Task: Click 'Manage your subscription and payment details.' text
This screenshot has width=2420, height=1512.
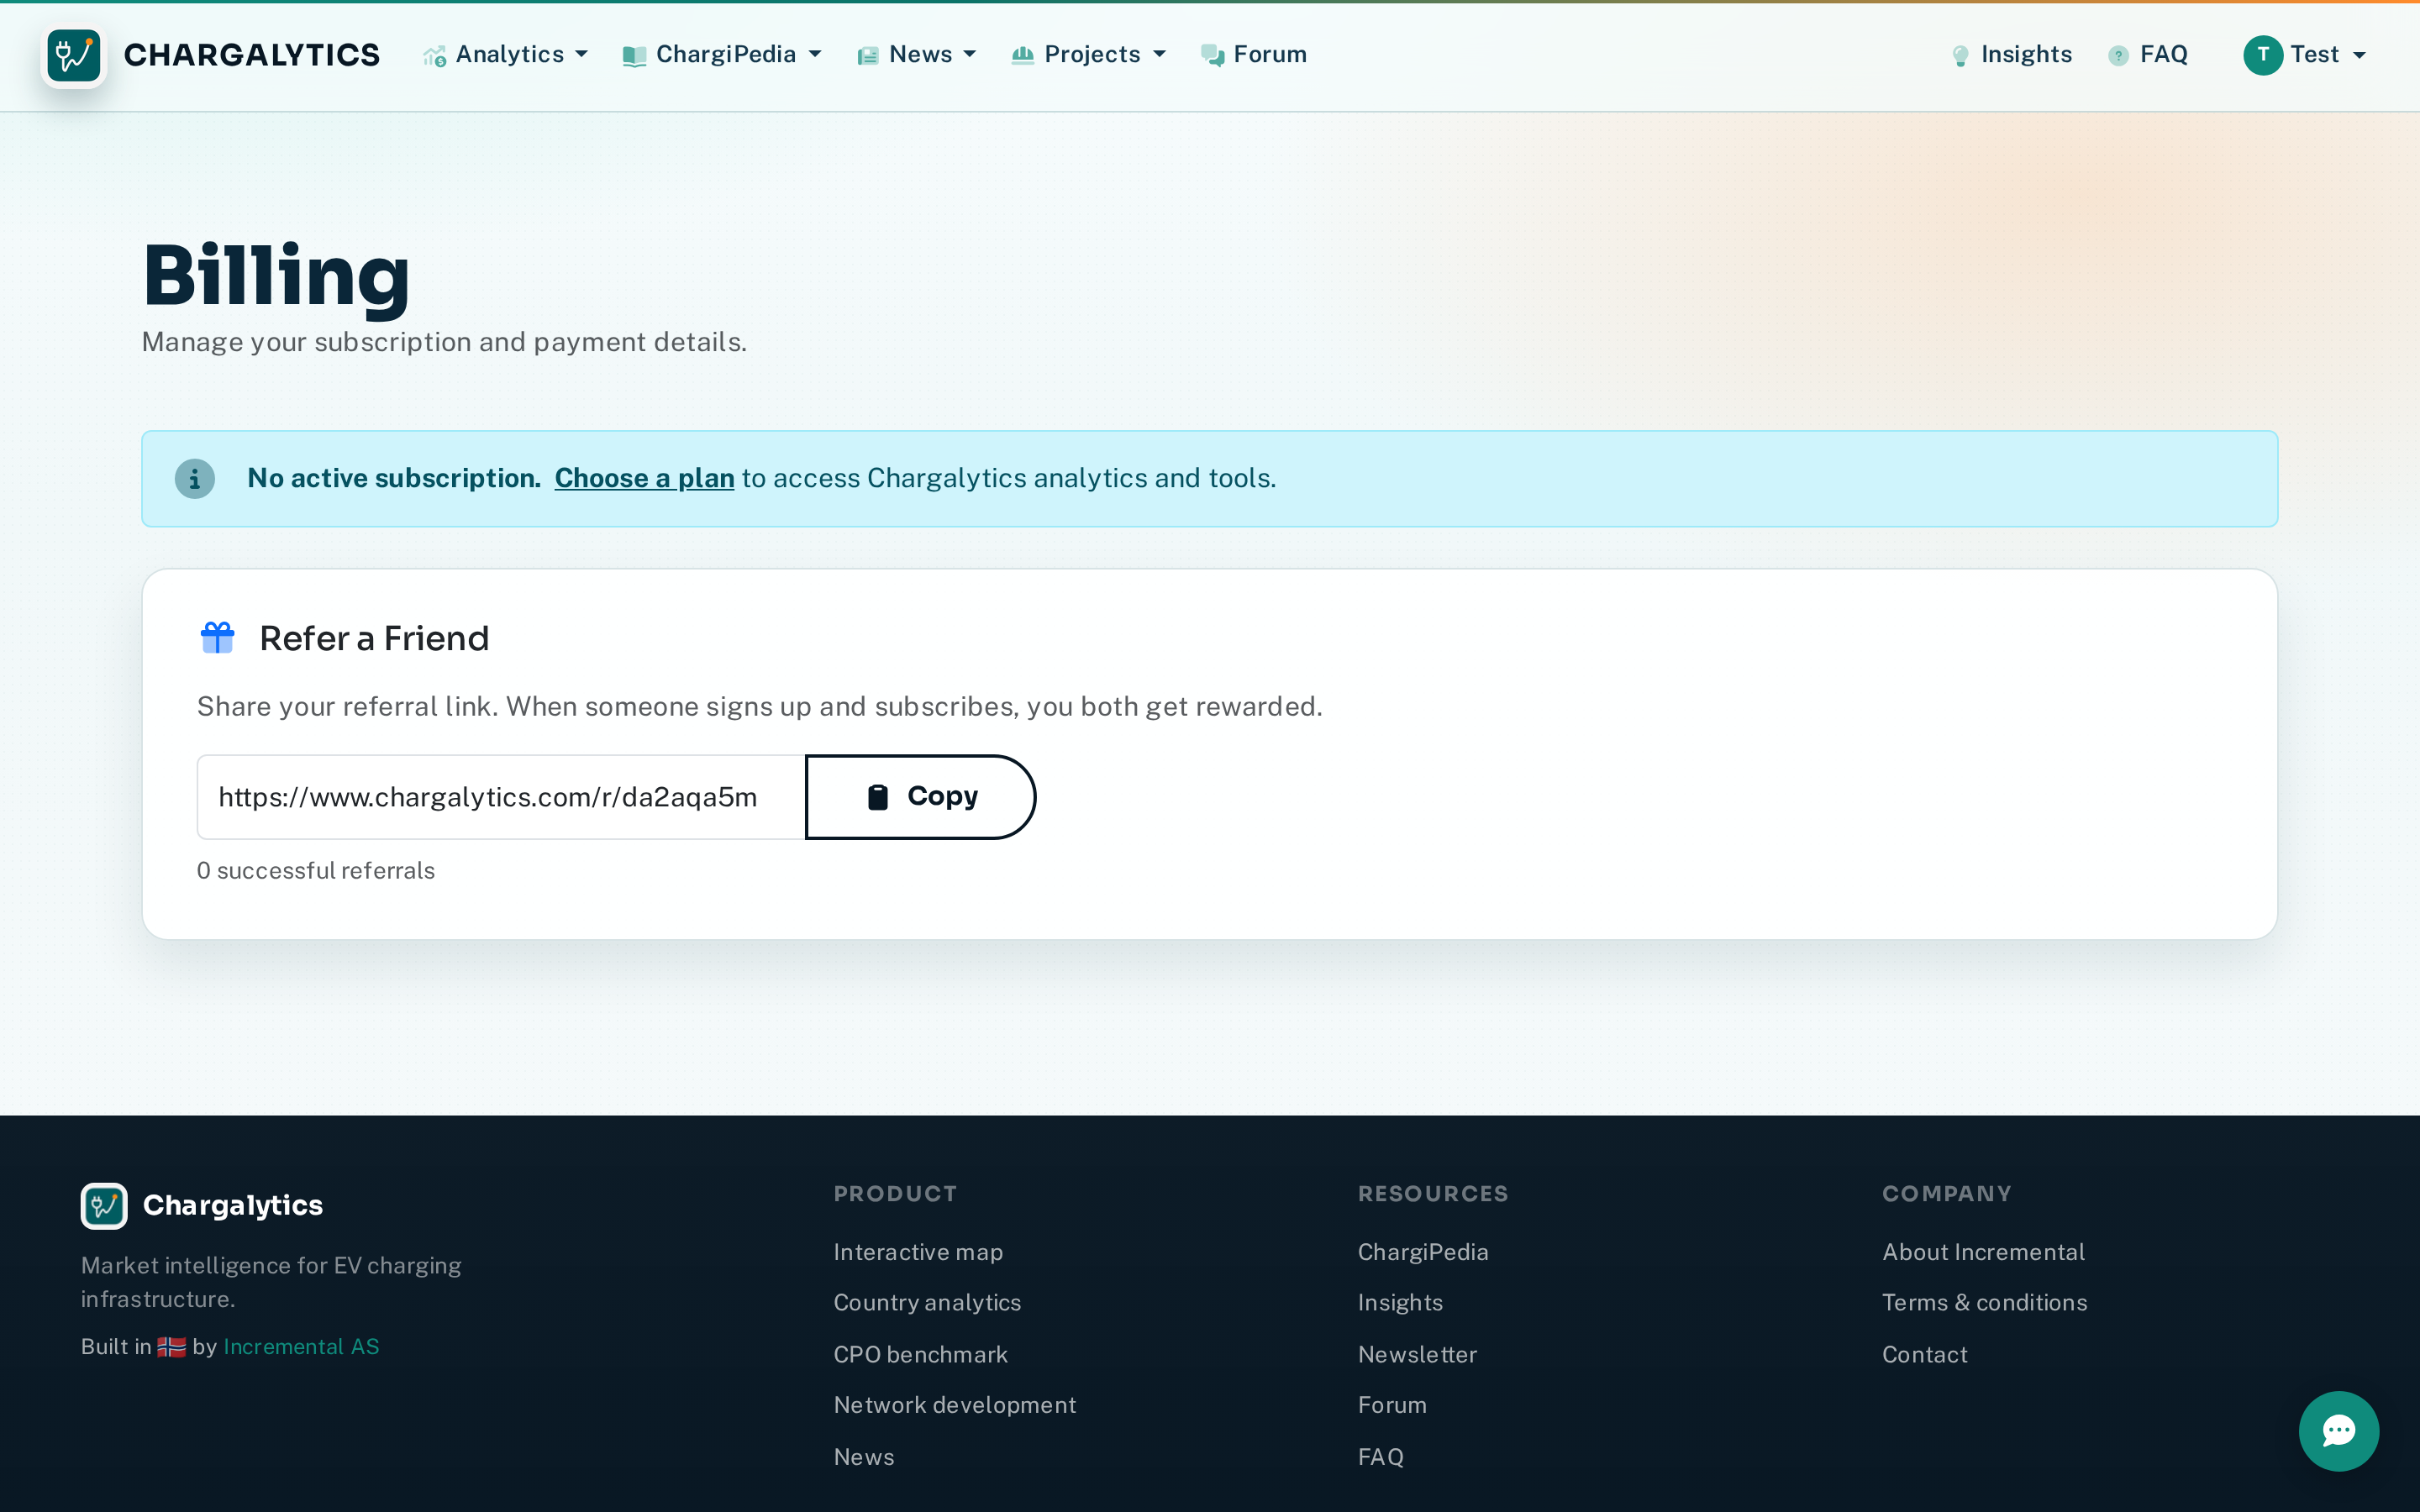Action: click(444, 342)
